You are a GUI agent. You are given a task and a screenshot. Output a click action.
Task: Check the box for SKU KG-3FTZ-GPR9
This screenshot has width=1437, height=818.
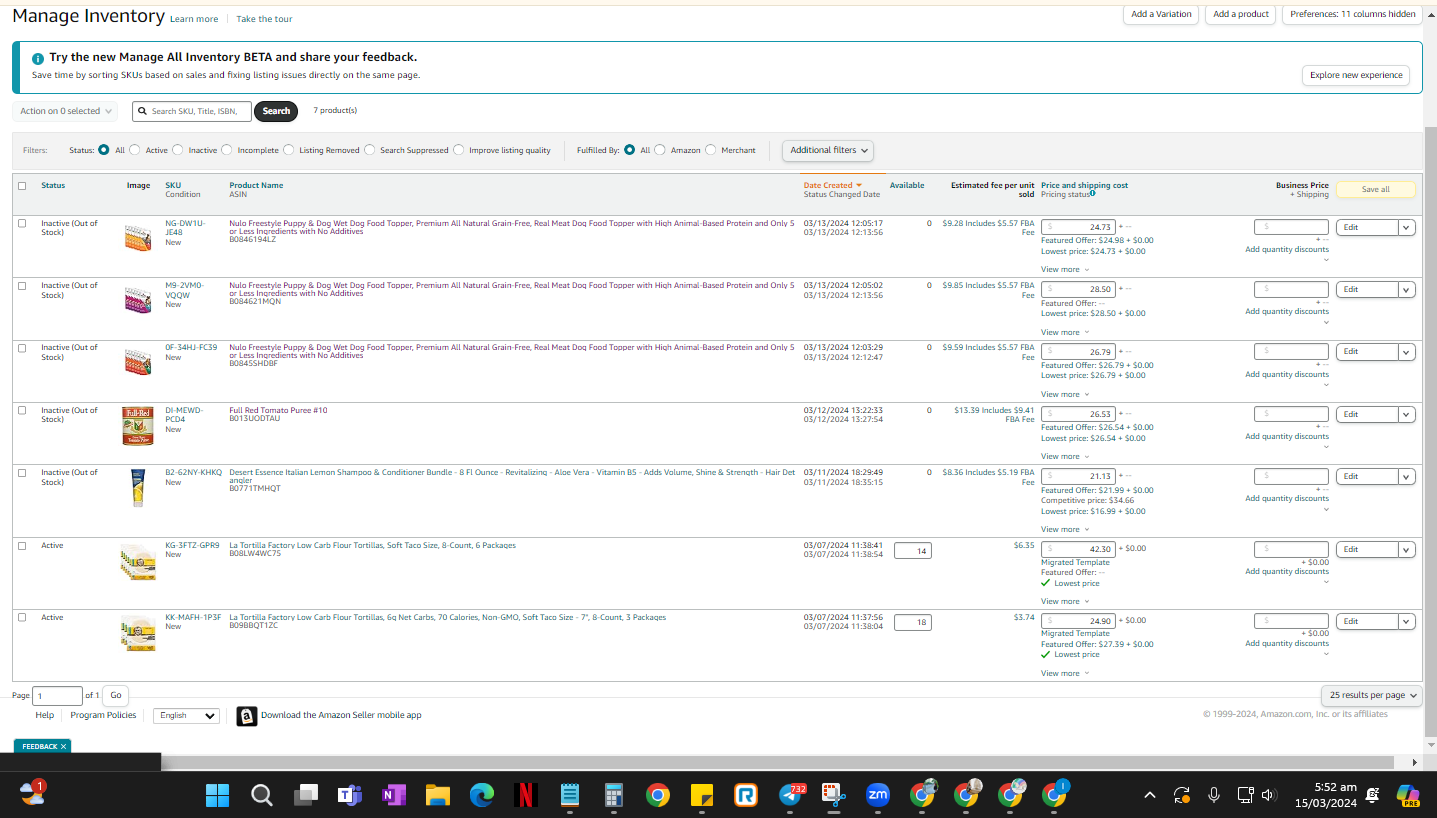(22, 546)
